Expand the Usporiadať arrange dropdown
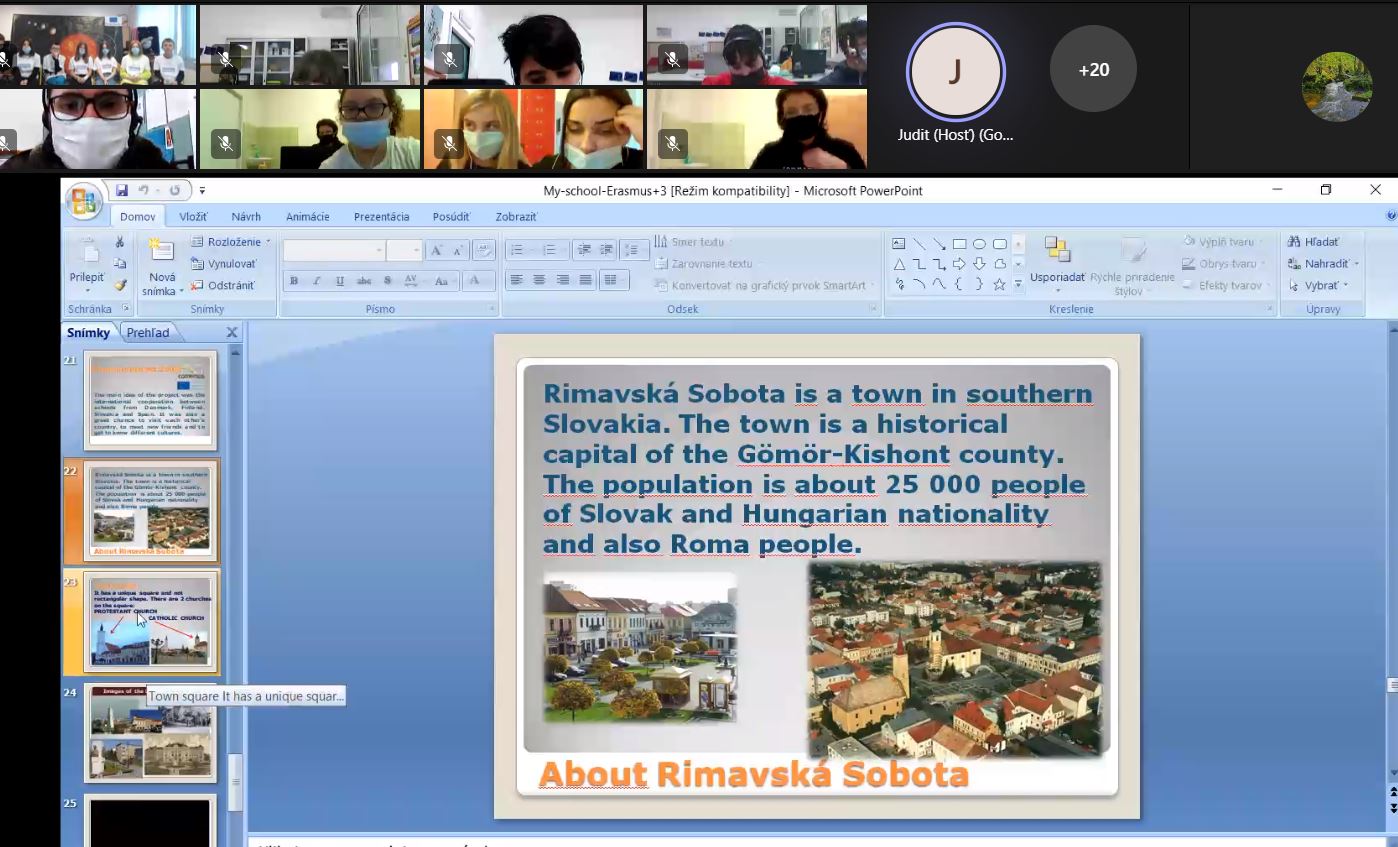 pyautogui.click(x=1057, y=278)
